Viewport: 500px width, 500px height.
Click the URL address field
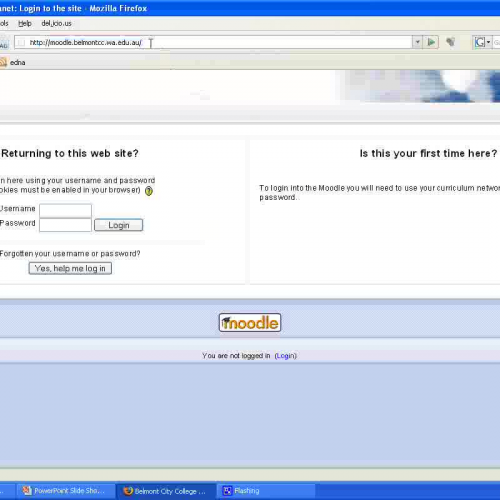click(x=213, y=42)
